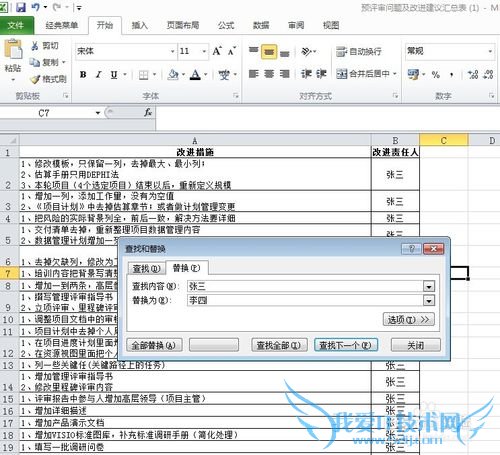Select row 15 header
Viewport: 500px width, 455px height.
[8, 399]
